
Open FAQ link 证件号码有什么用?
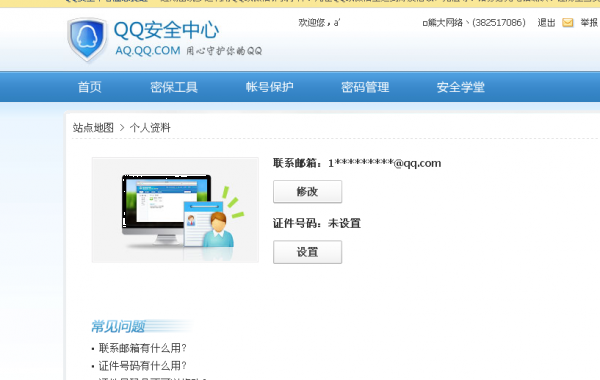coord(142,366)
